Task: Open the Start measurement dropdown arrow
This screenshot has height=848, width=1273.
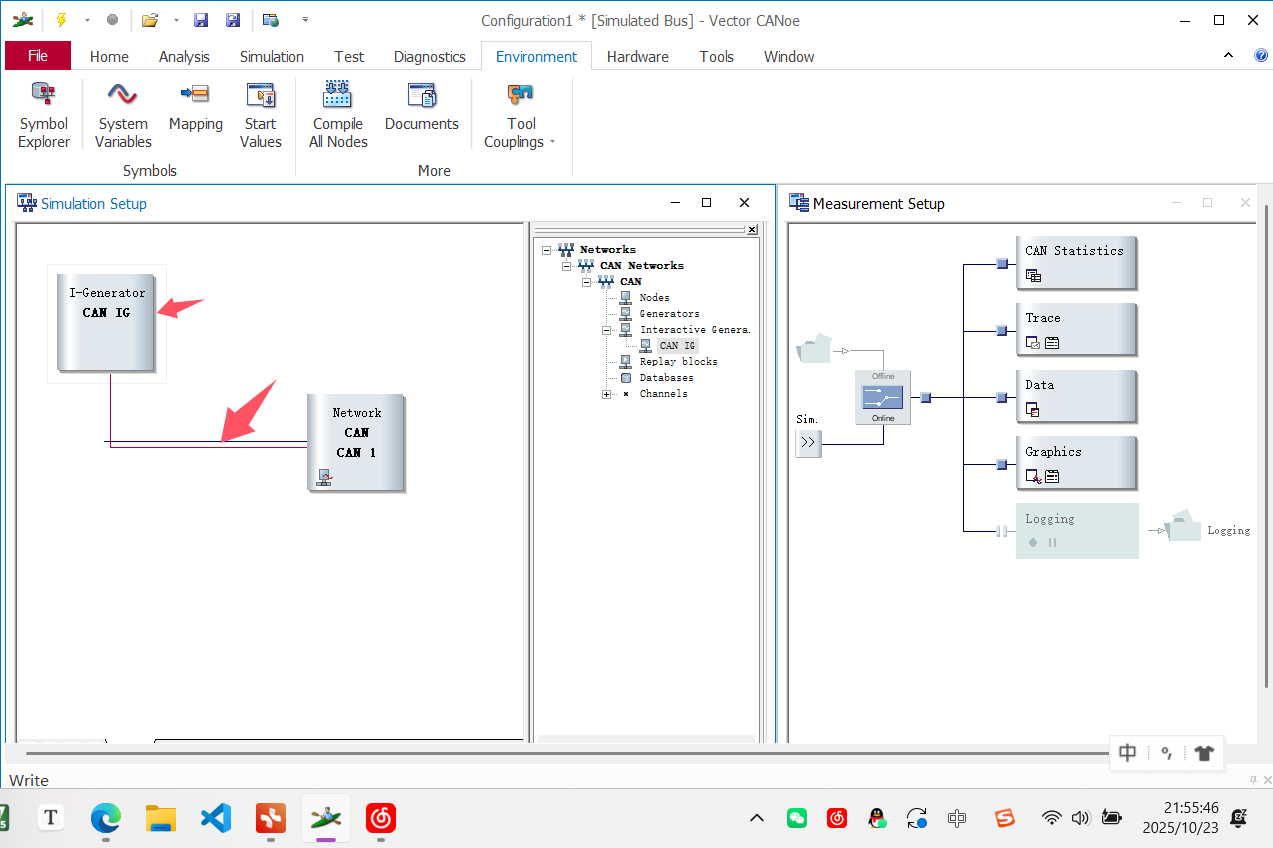Action: tap(87, 20)
